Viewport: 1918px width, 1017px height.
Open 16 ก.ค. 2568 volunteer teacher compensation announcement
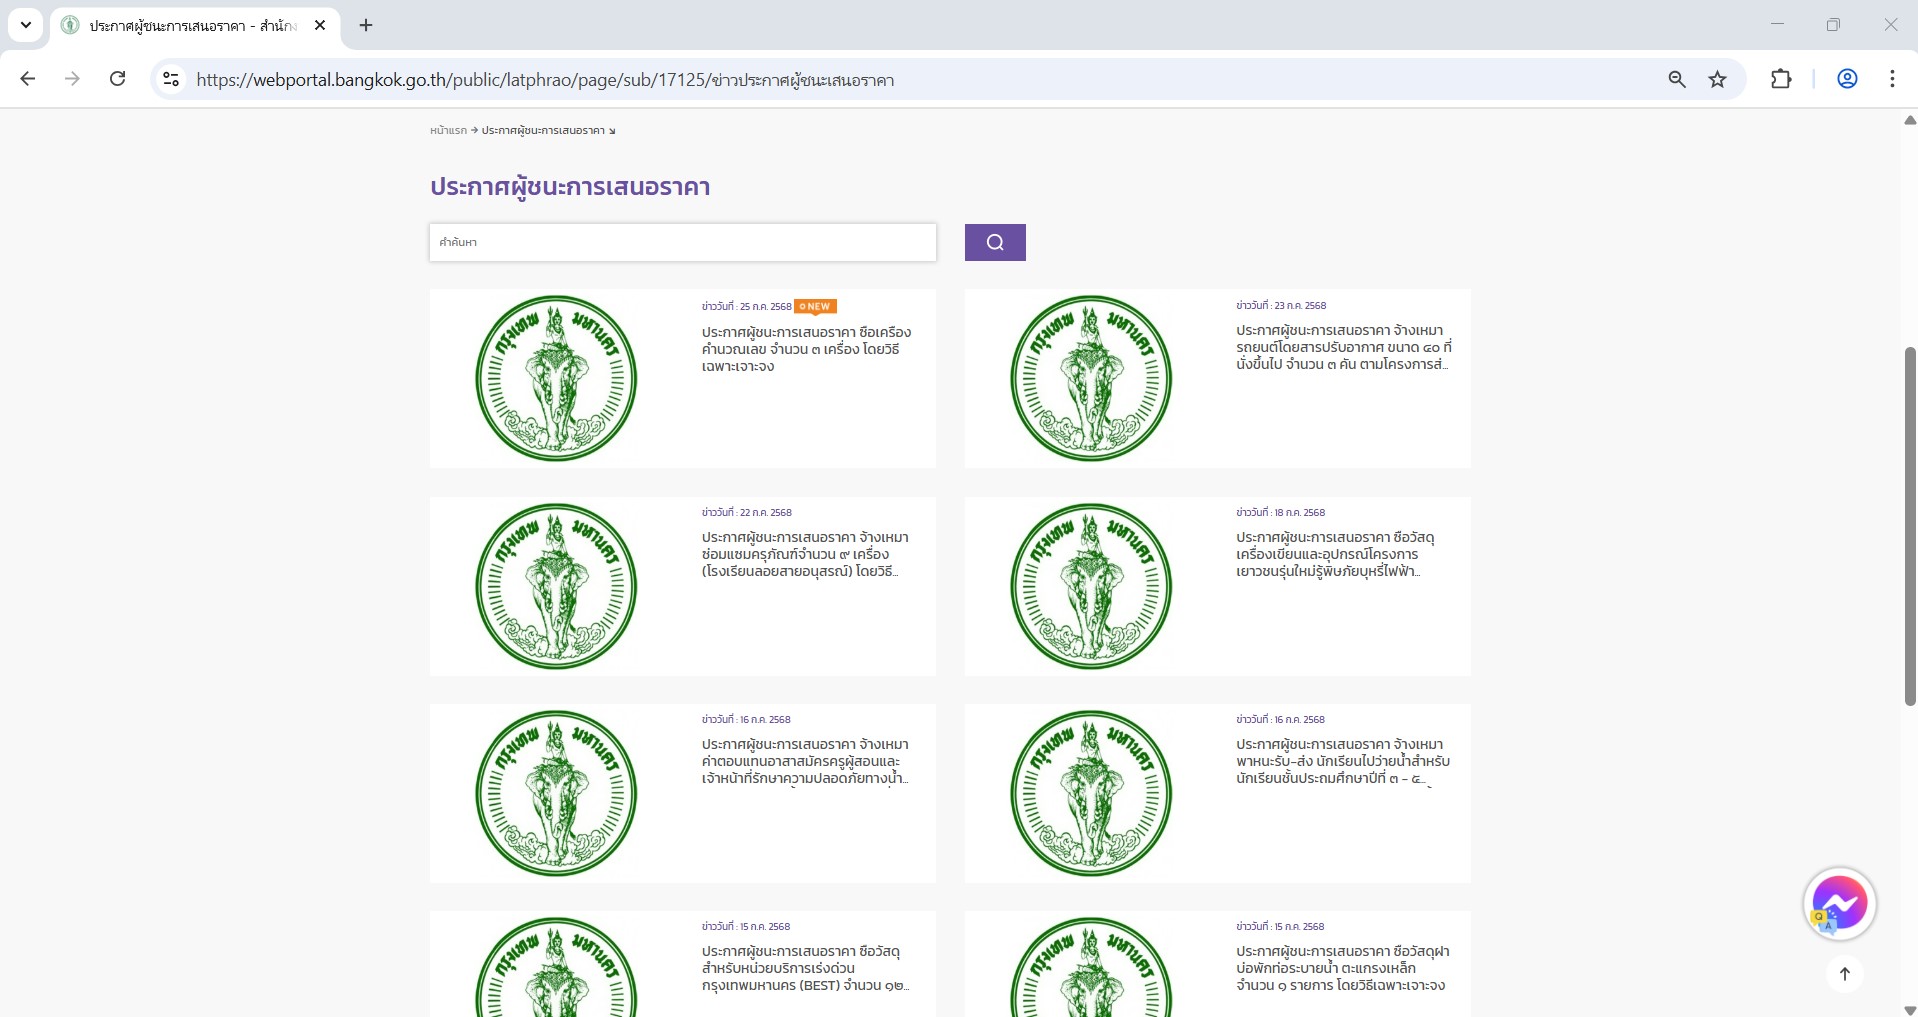(x=805, y=761)
